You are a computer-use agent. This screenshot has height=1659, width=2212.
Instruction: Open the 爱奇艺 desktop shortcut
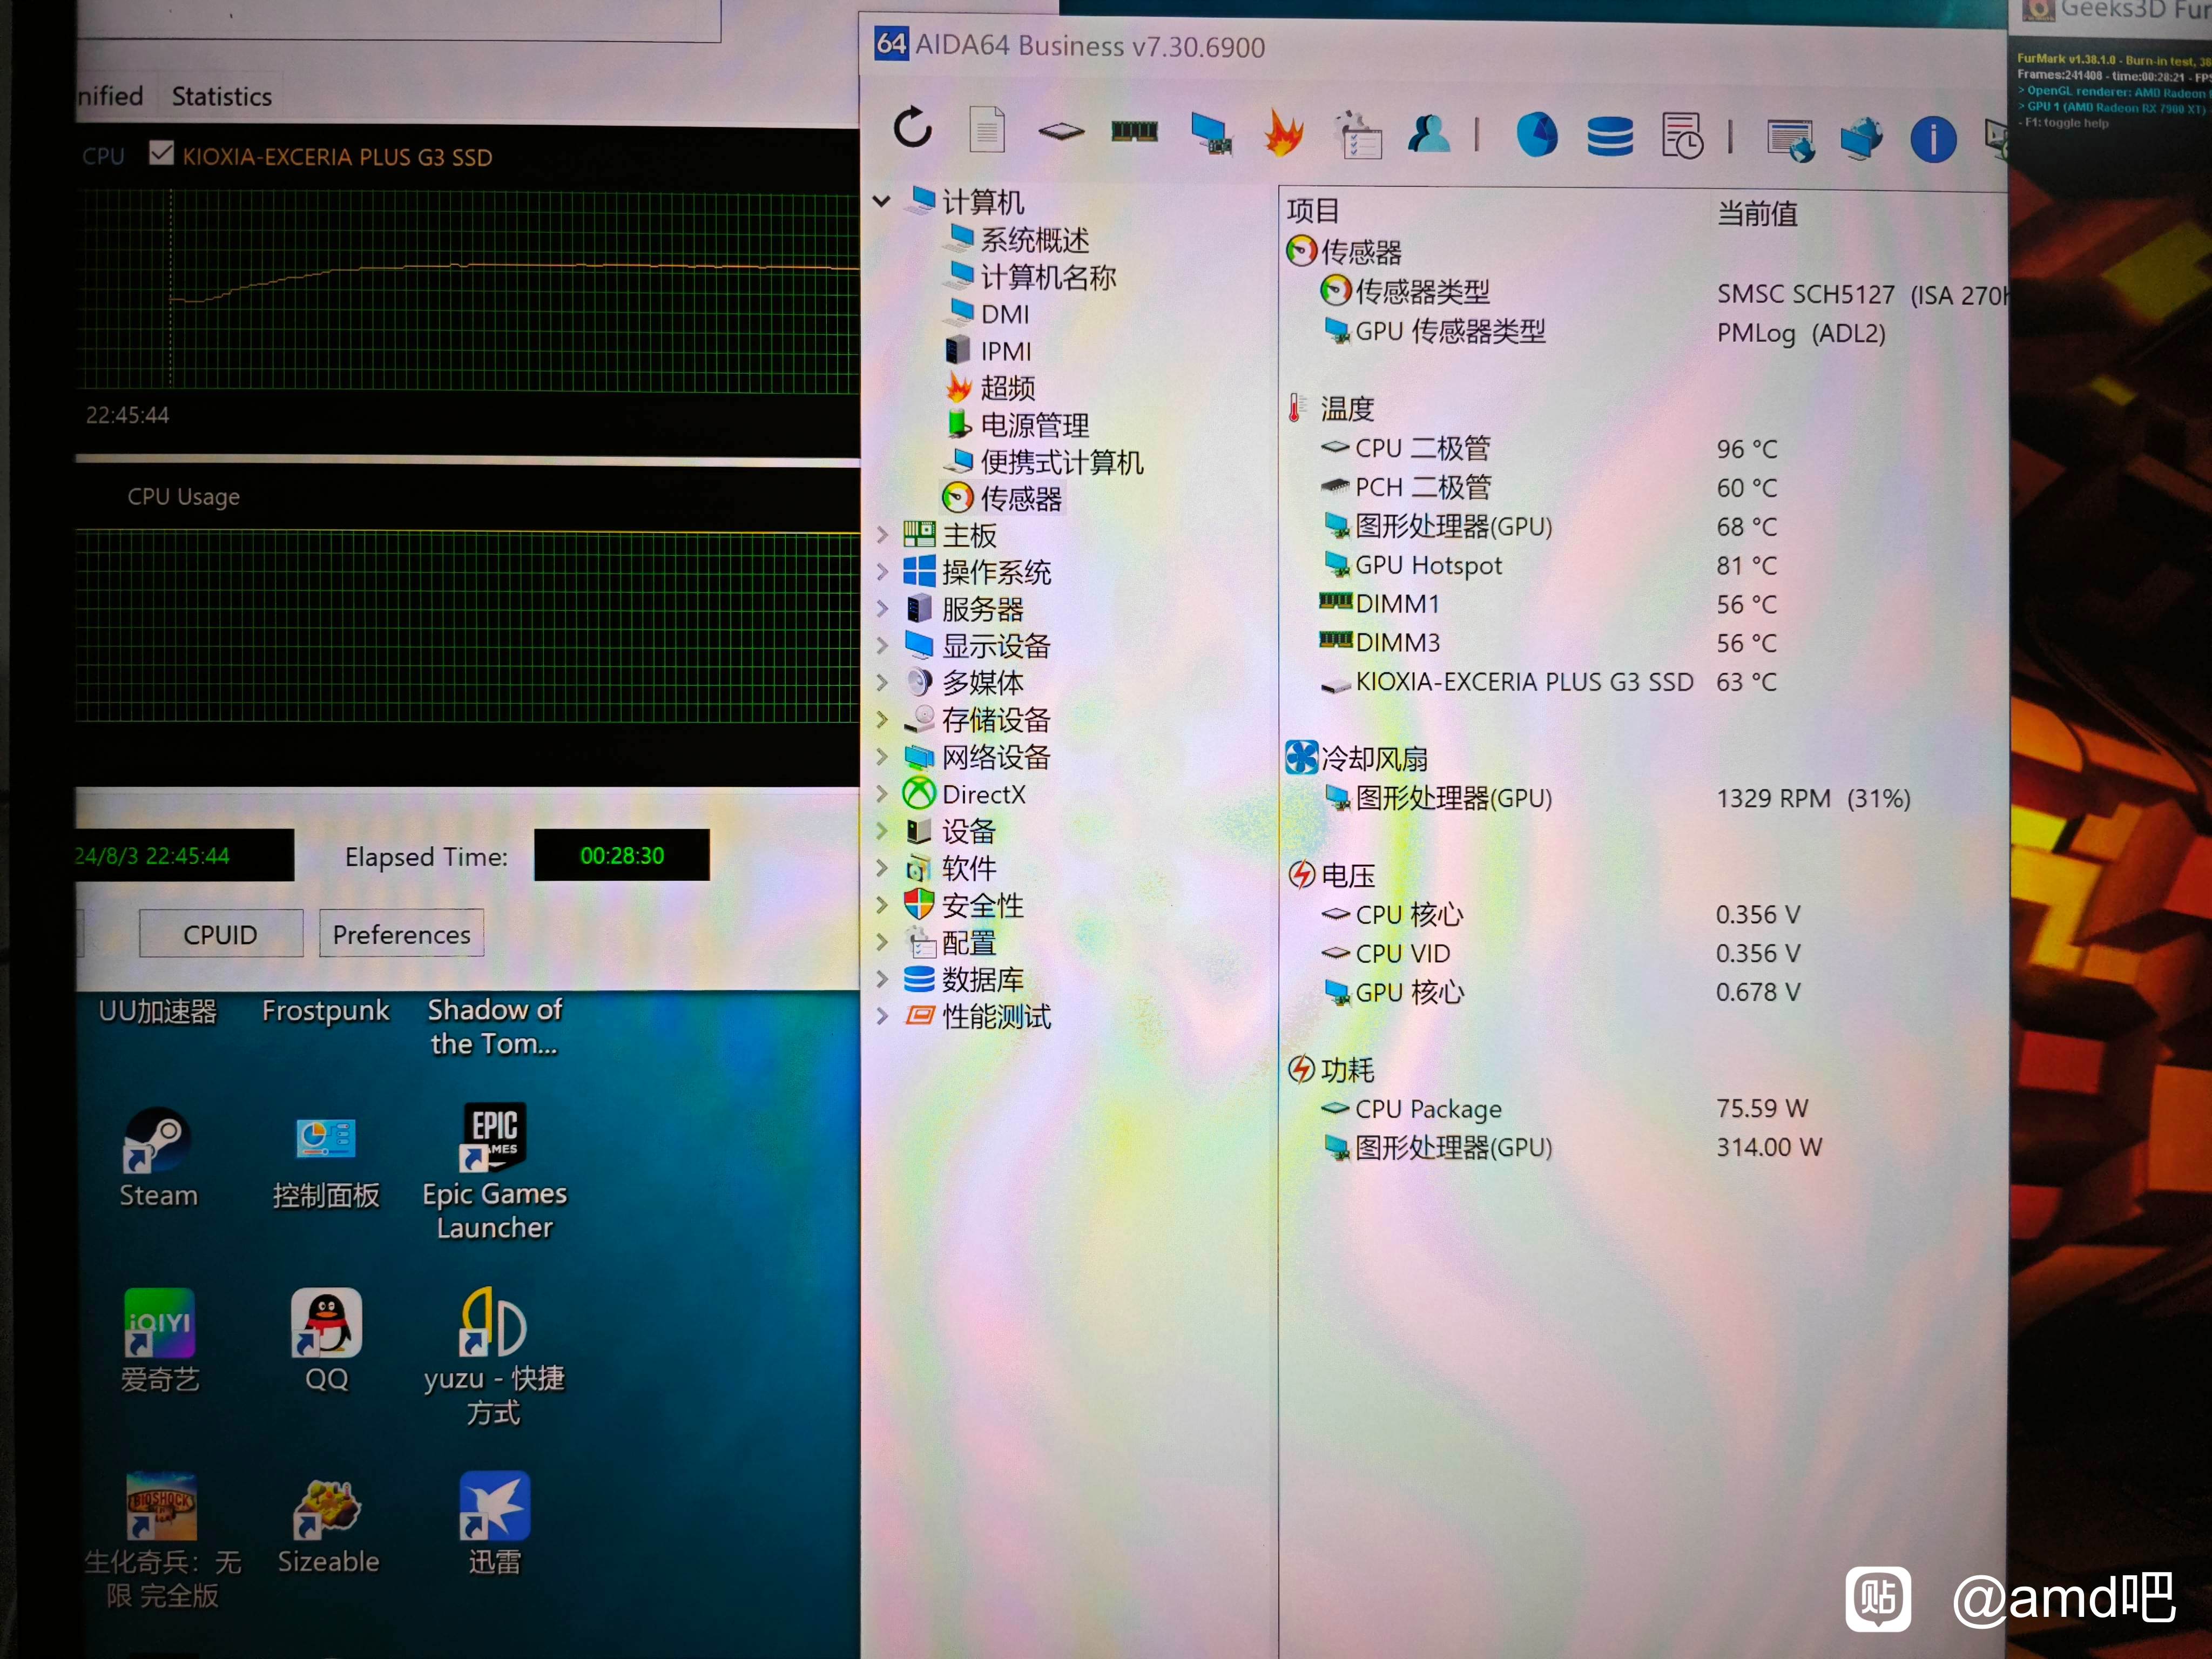[x=160, y=1341]
